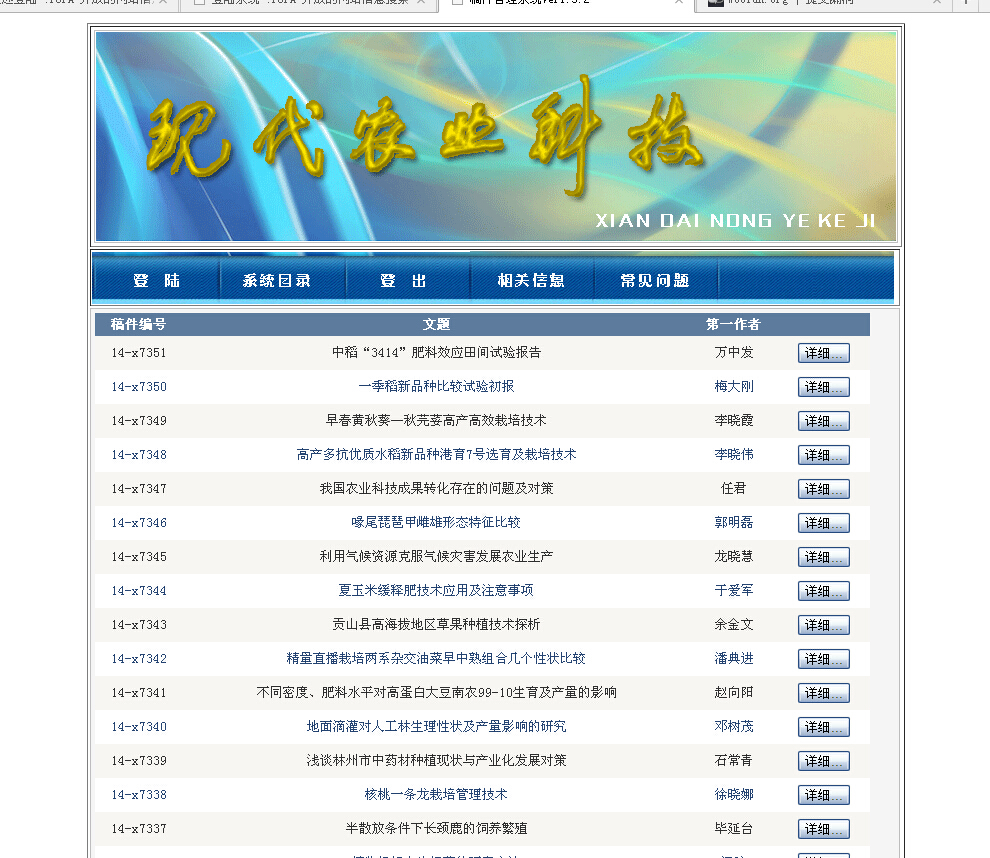Click the 第一作者 column header

click(x=733, y=325)
